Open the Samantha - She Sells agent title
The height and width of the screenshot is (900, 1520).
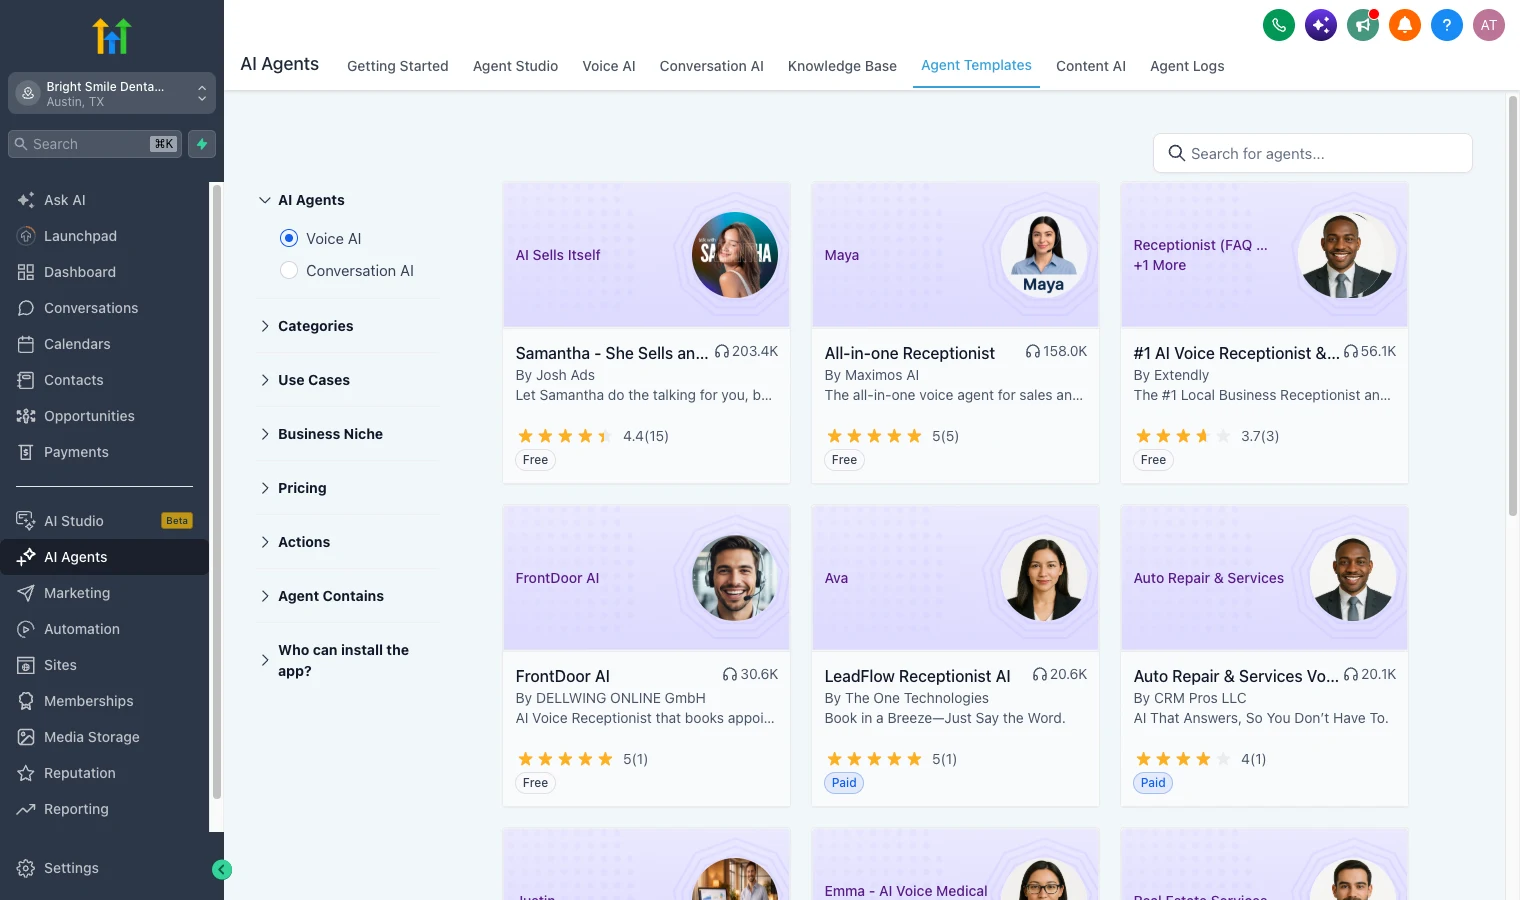(612, 353)
